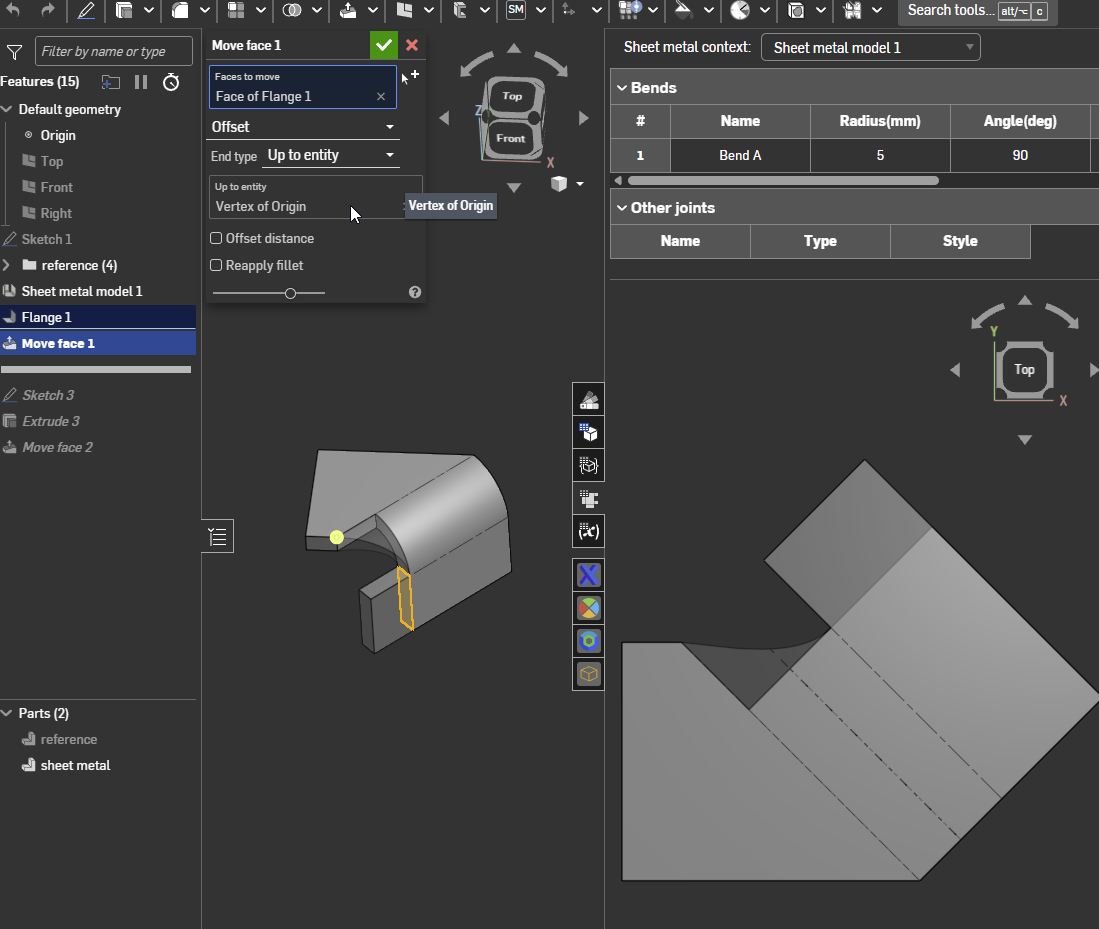Open the appearance panel swatch icon
The width and height of the screenshot is (1099, 929).
pos(589,400)
